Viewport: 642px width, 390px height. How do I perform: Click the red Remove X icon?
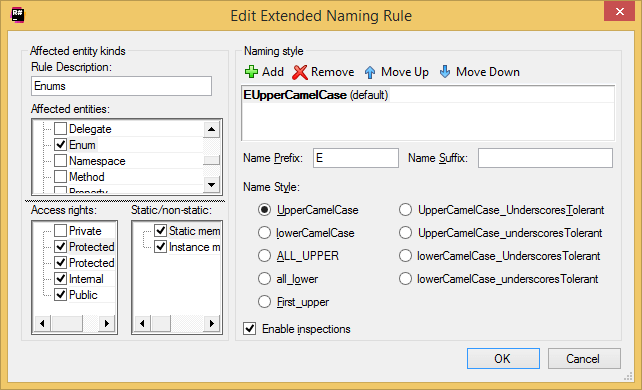click(300, 72)
